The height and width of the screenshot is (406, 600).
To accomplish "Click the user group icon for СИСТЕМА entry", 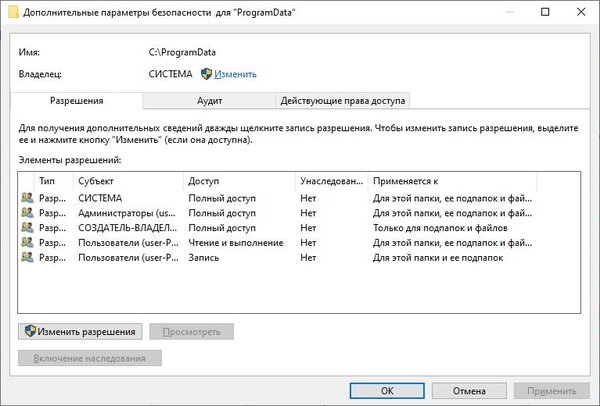I will (27, 199).
